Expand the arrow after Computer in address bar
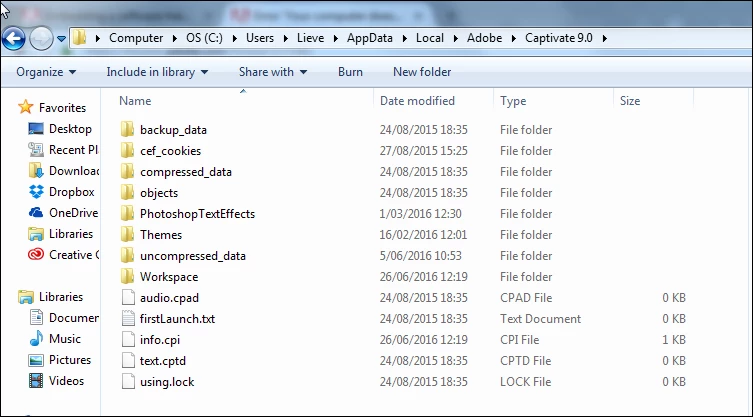Viewport: 753px width, 417px height. pos(175,38)
